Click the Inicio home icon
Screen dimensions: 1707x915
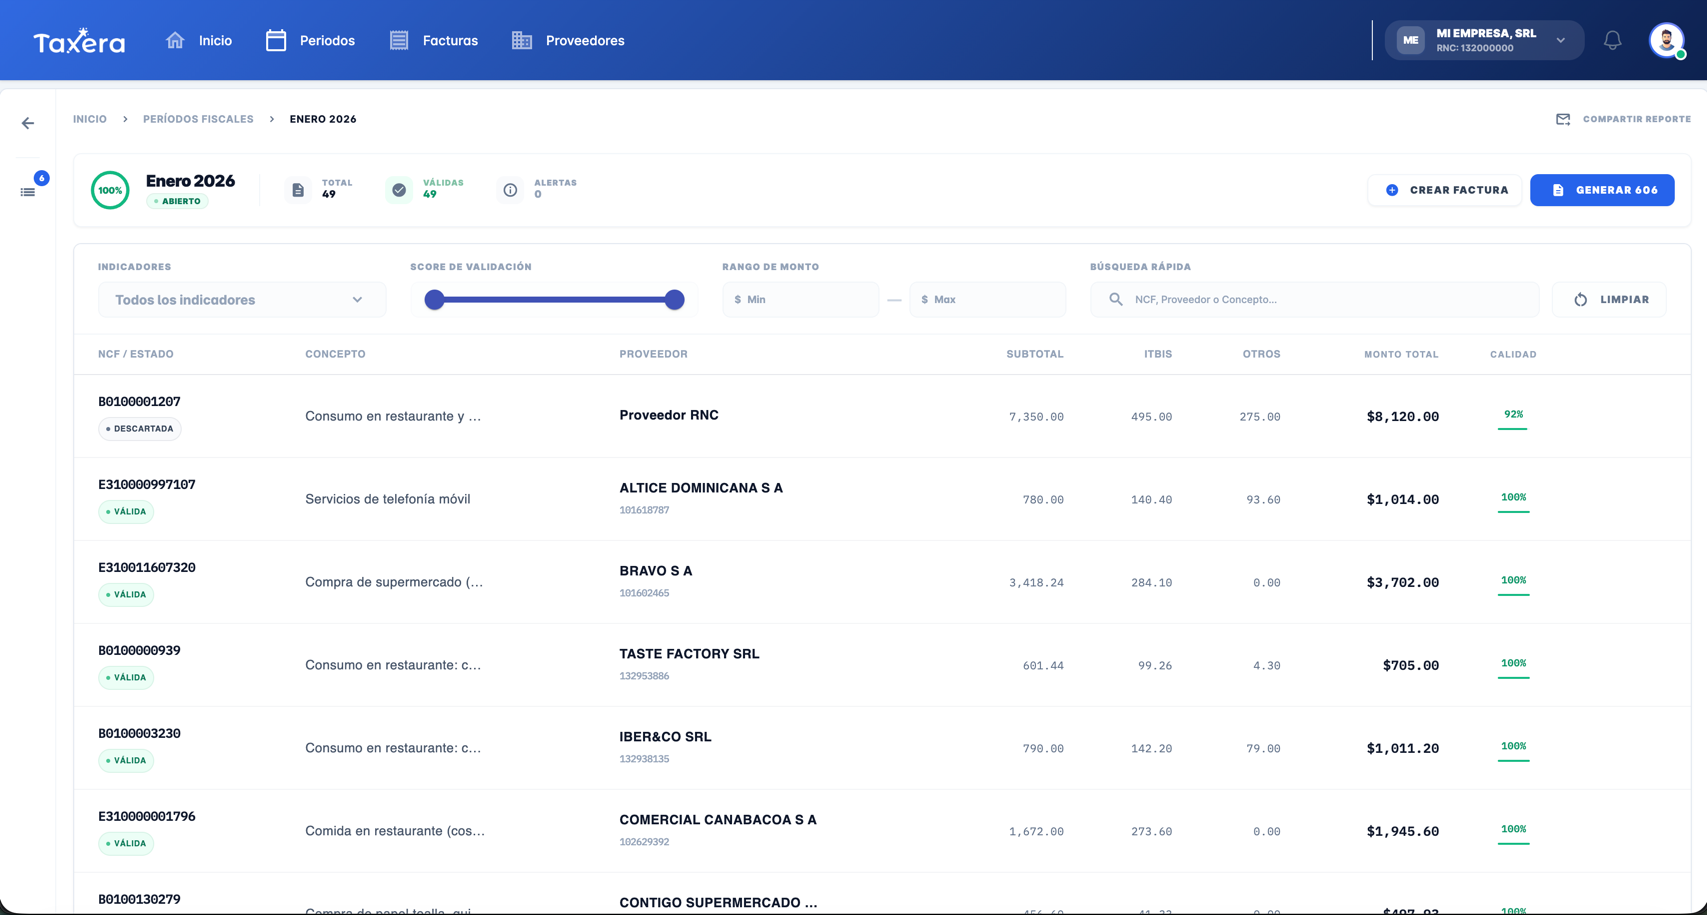coord(175,40)
